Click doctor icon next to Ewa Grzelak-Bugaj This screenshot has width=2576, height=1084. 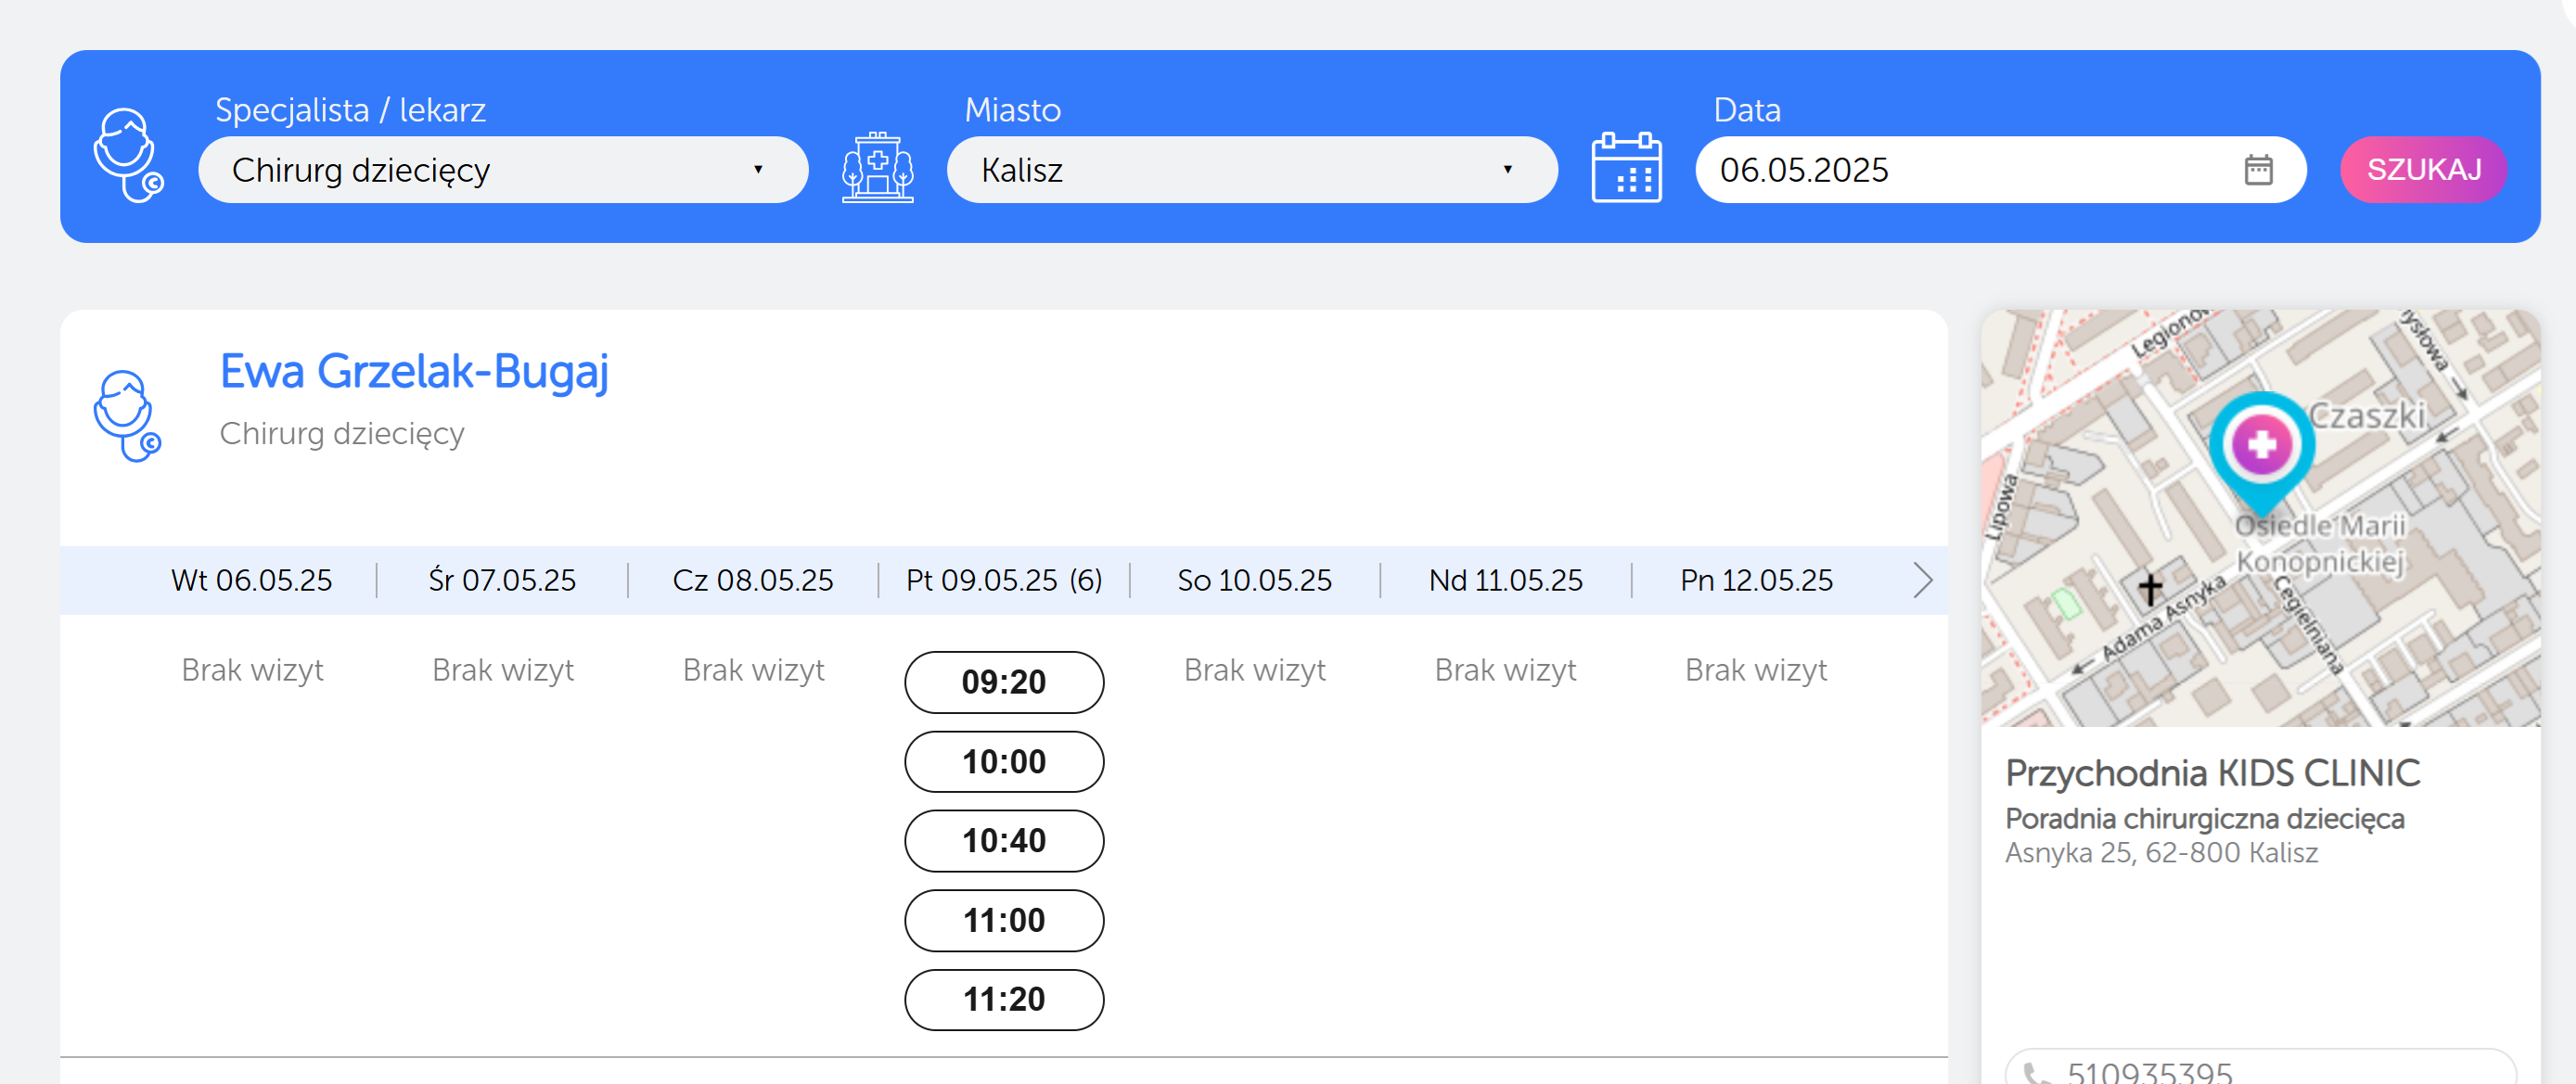127,415
